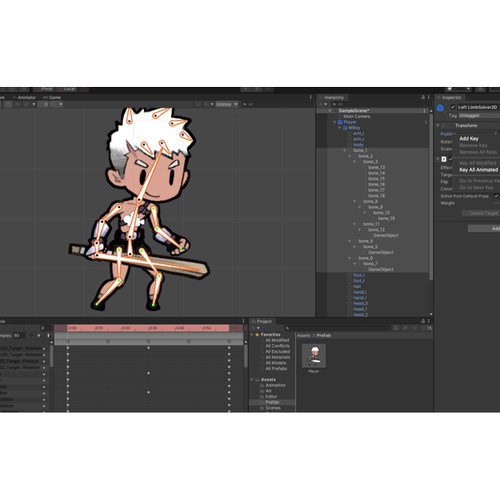
Task: Toggle the Pivot handle position button
Action: (x=45, y=89)
